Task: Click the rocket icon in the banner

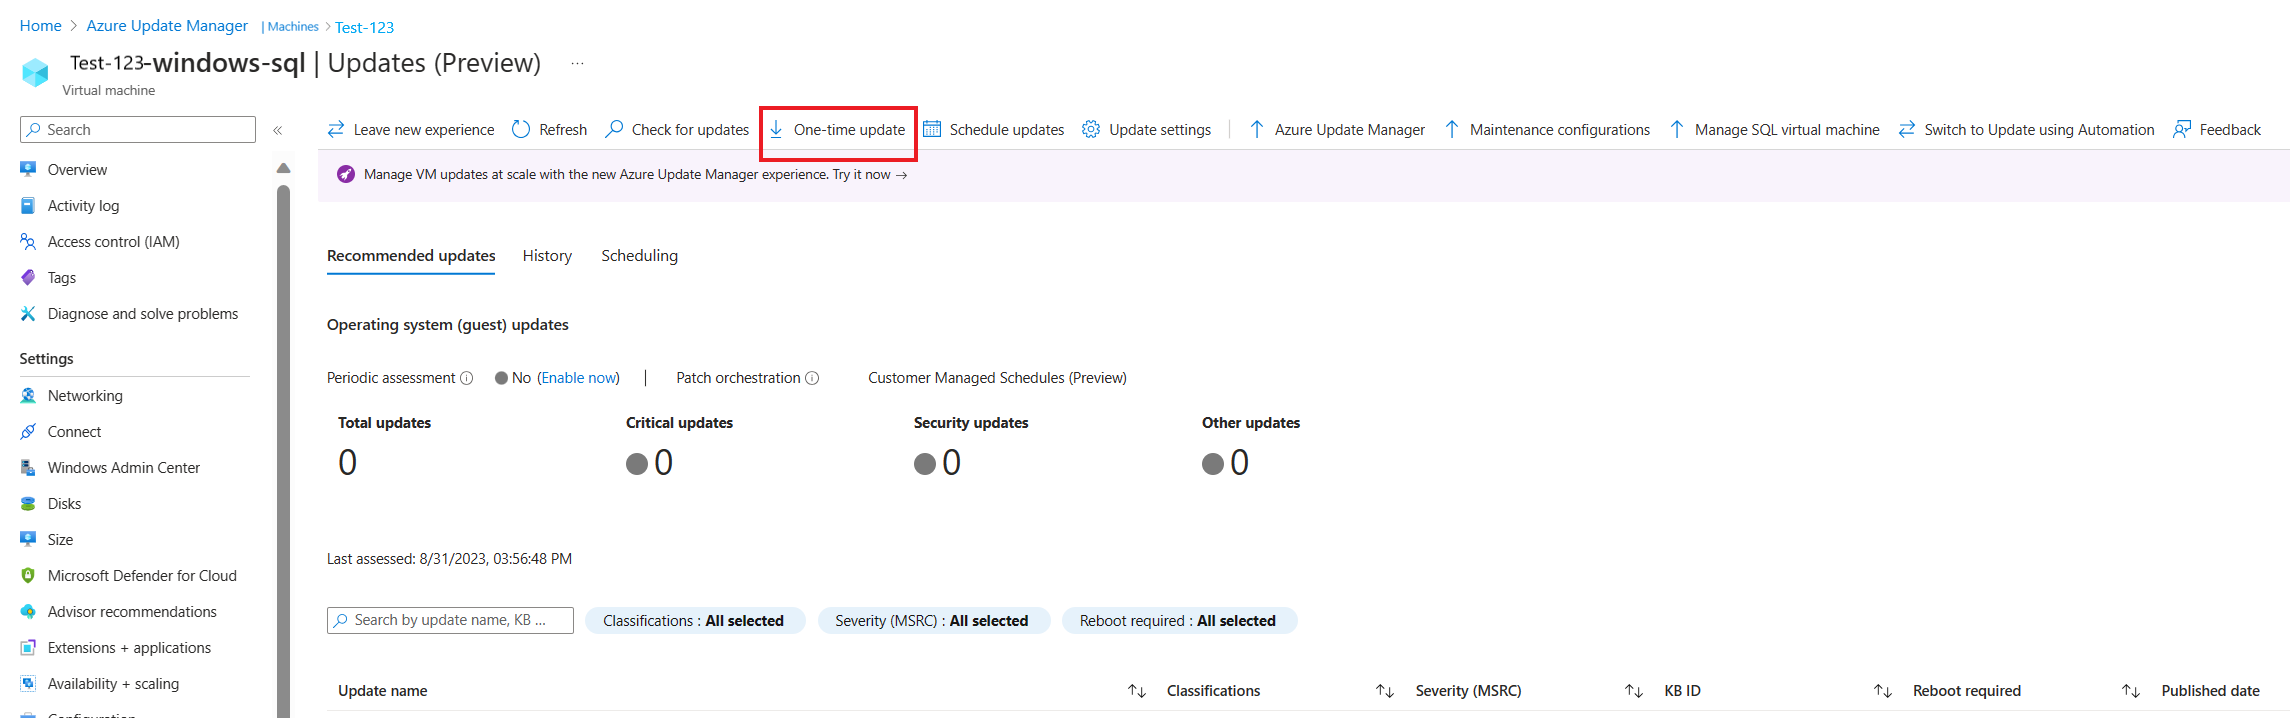Action: pyautogui.click(x=346, y=174)
